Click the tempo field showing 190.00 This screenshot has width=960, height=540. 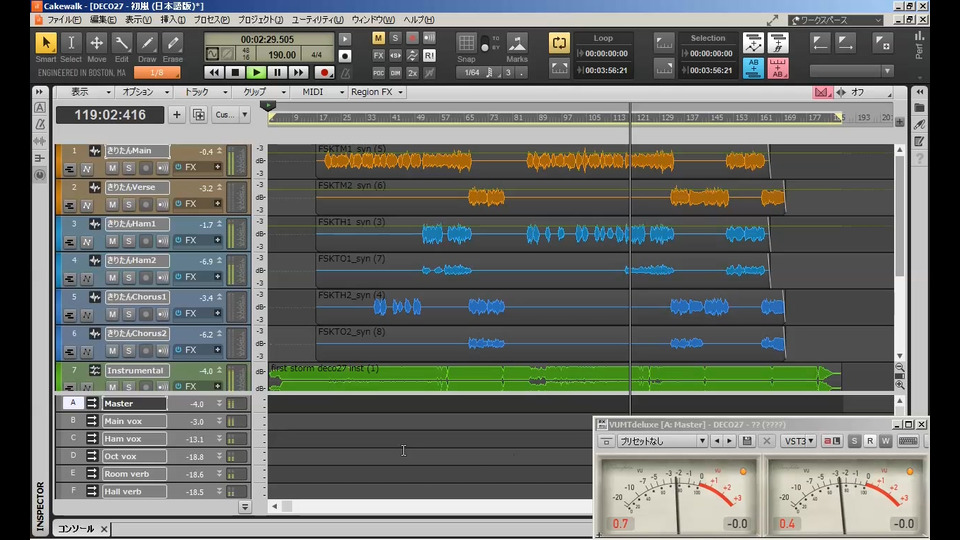(282, 55)
